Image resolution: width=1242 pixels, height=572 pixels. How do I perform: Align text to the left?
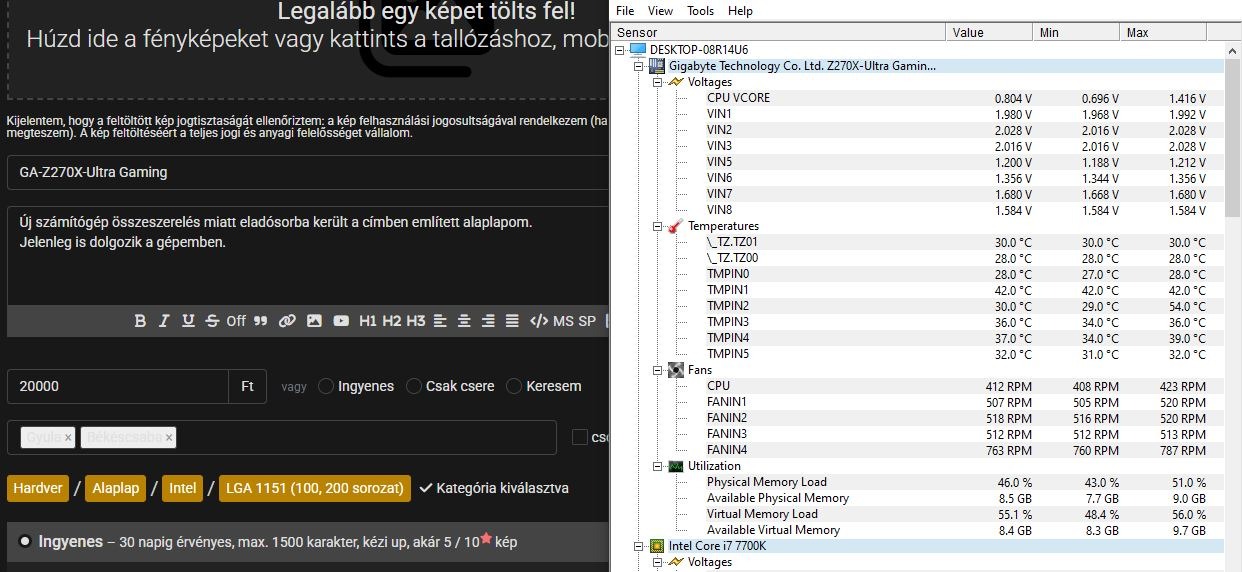point(441,321)
